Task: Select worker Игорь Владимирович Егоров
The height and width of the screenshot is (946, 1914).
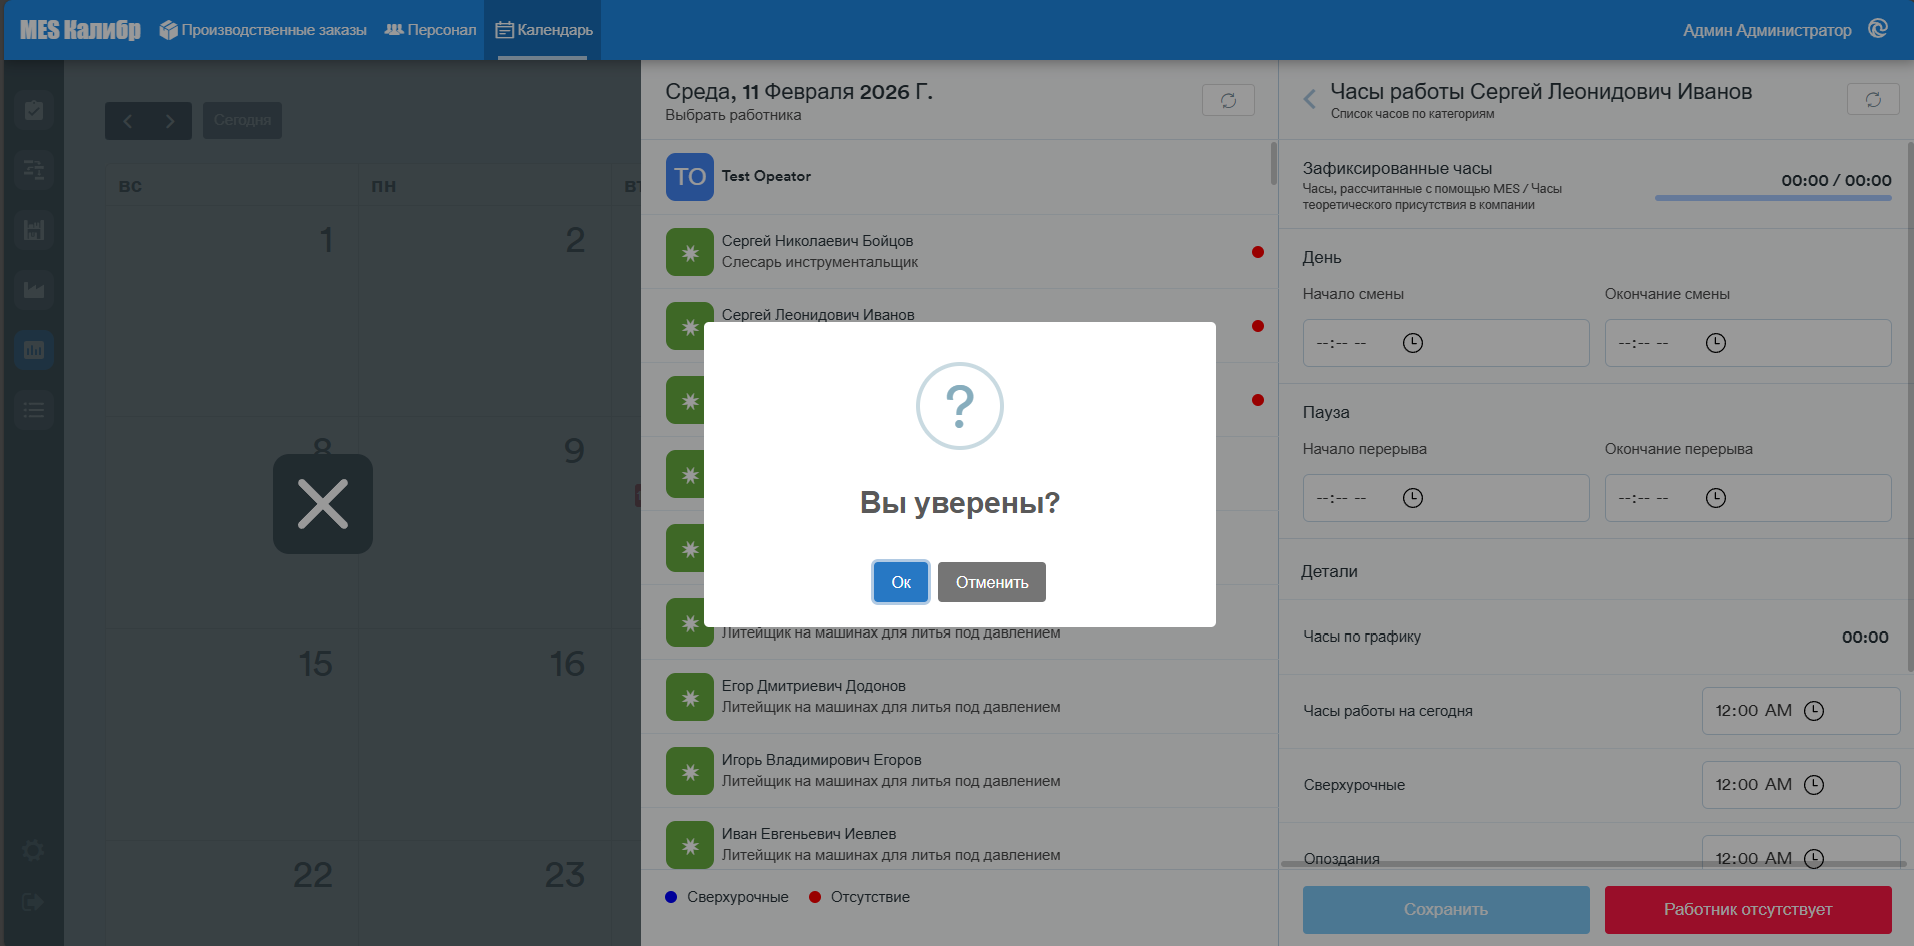Action: pos(959,771)
